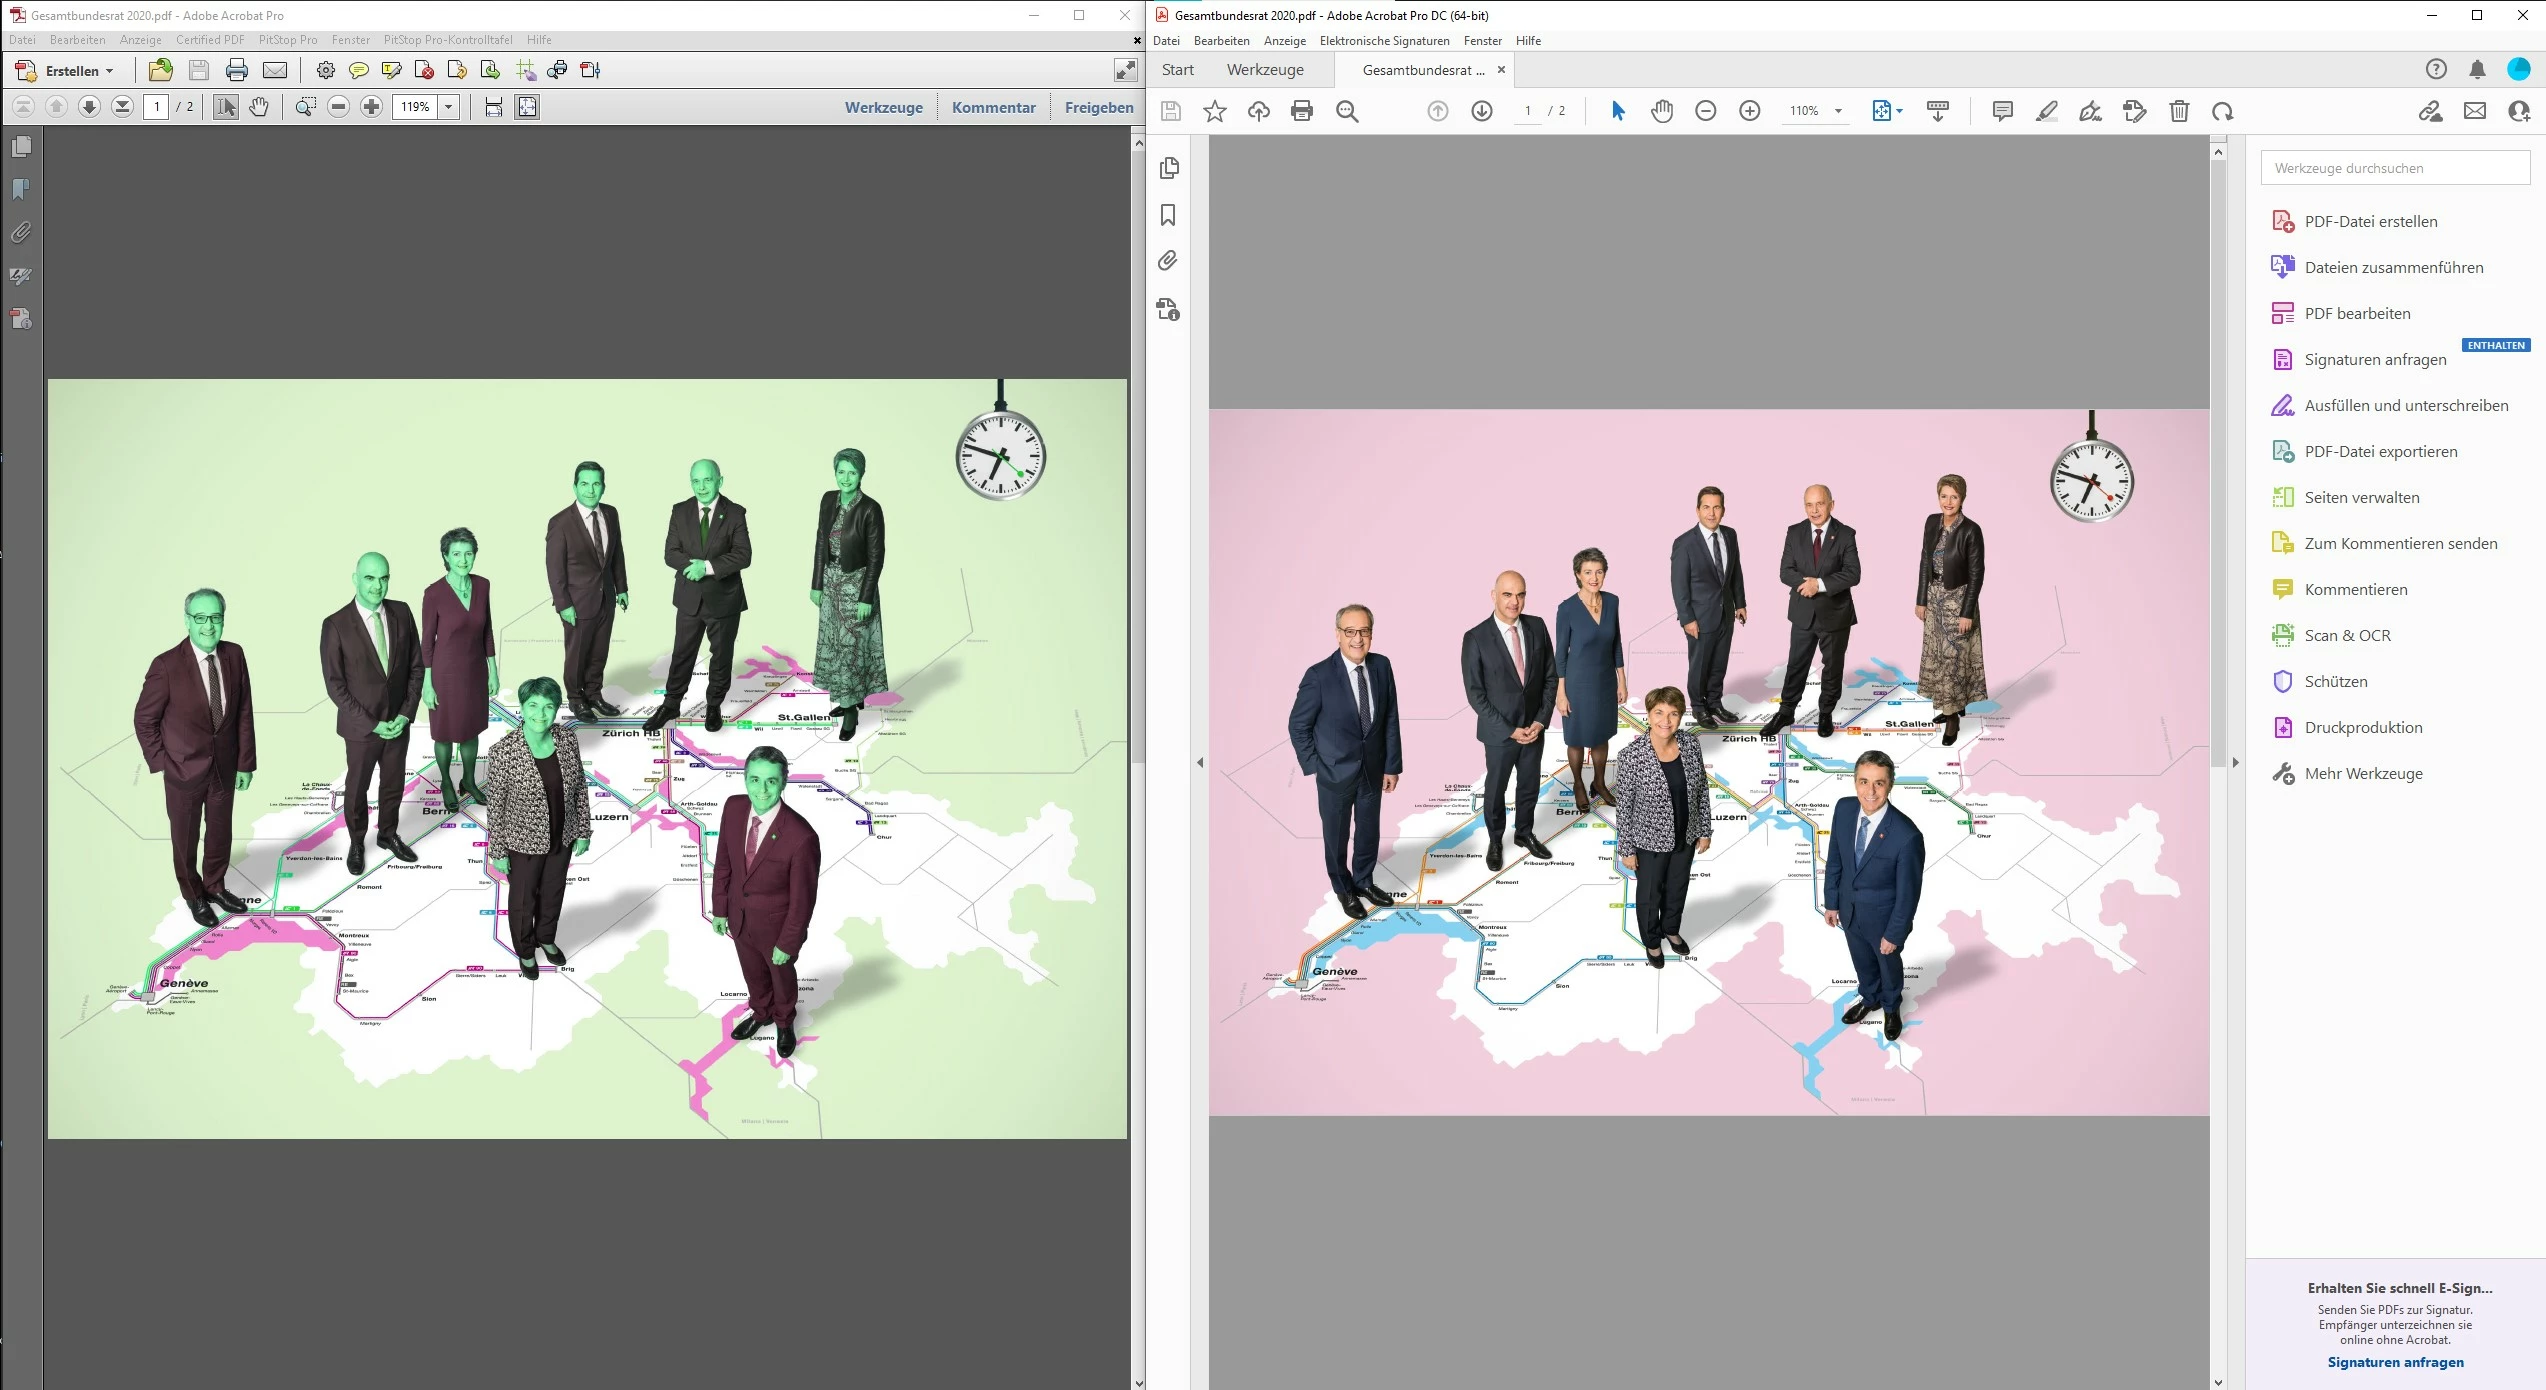Open the 119% zoom dropdown arrow

point(449,107)
